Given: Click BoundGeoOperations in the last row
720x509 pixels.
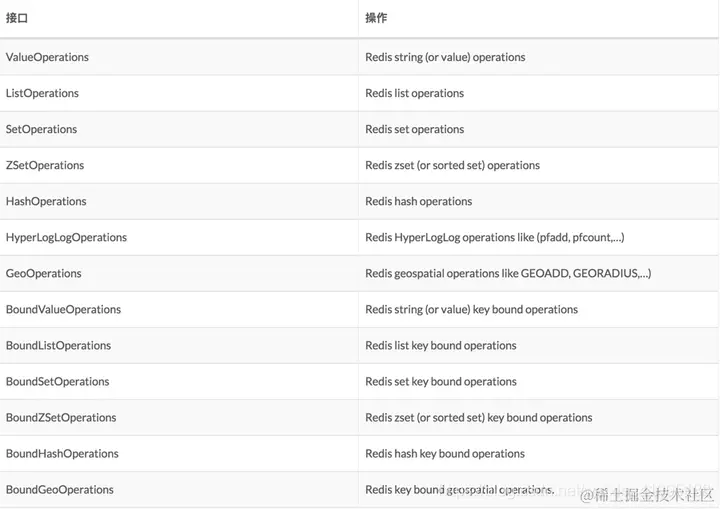Looking at the screenshot, I should click(60, 490).
